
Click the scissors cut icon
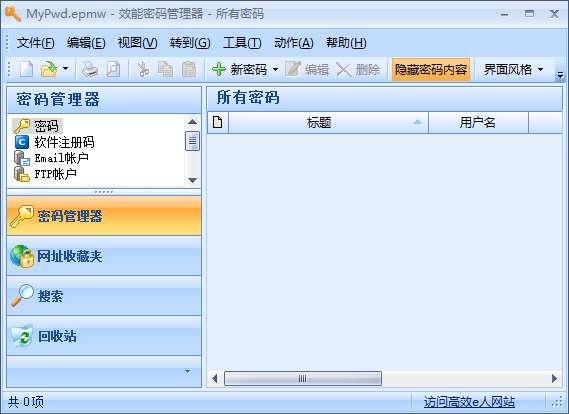point(143,69)
